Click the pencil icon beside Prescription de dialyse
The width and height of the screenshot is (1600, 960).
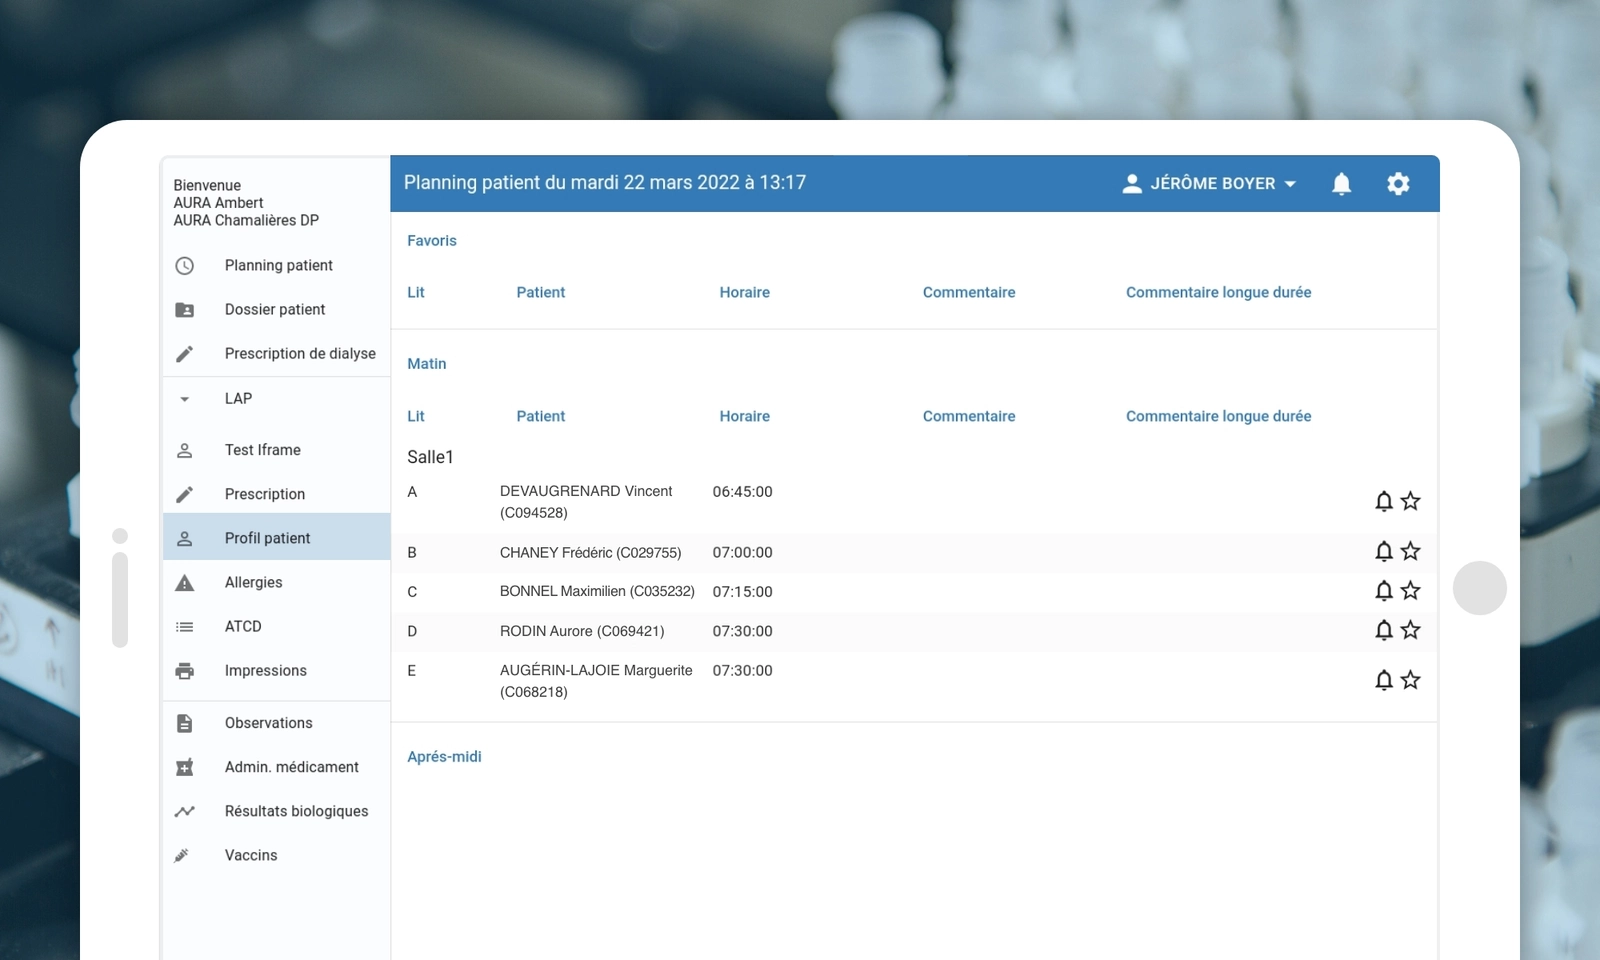184,354
